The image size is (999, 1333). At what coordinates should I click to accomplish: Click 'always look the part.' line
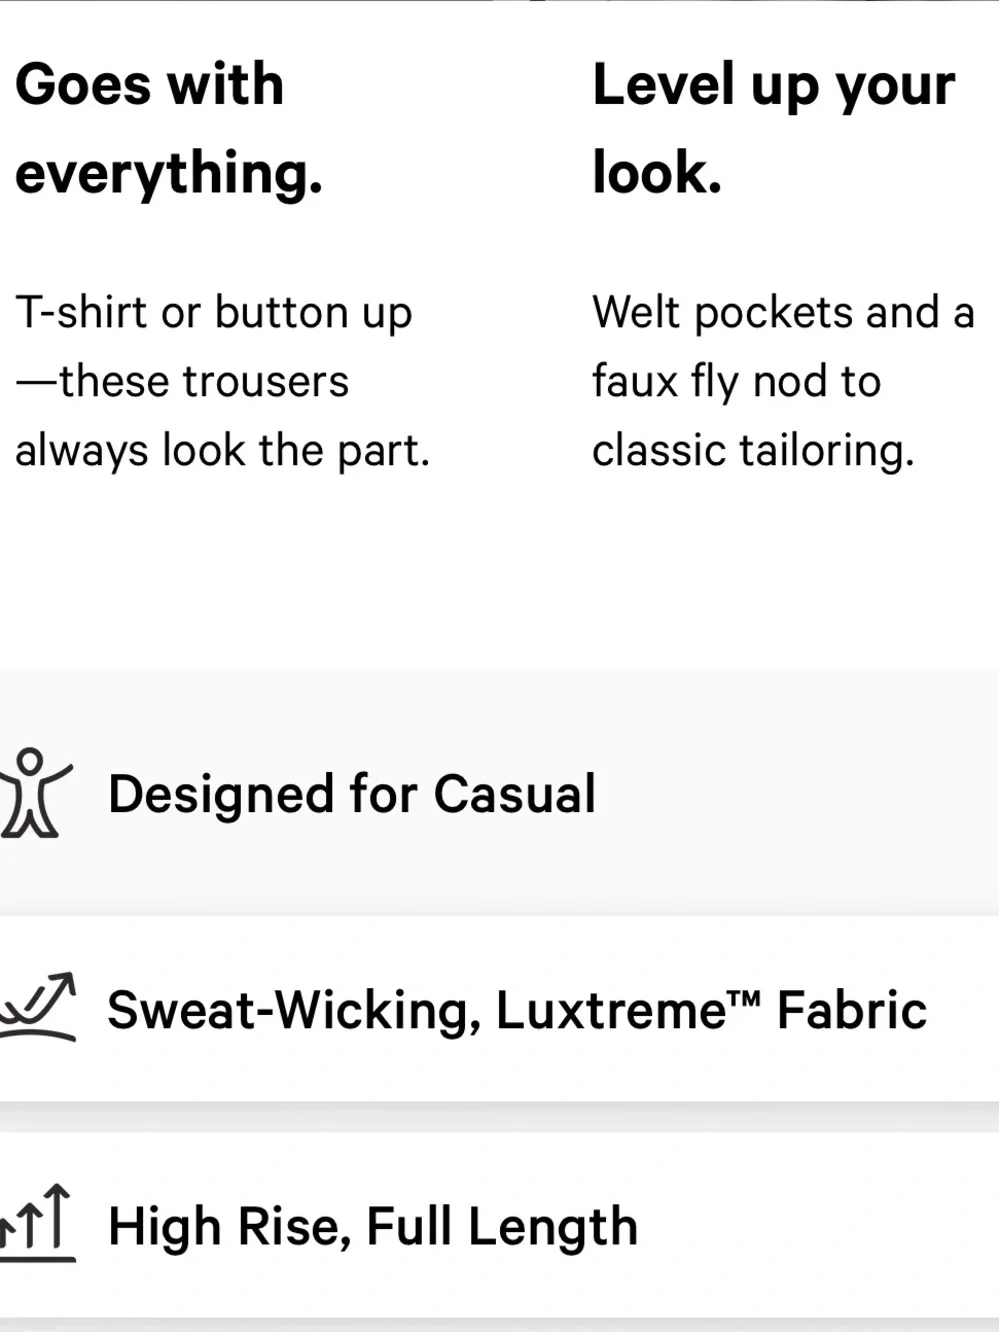(222, 451)
